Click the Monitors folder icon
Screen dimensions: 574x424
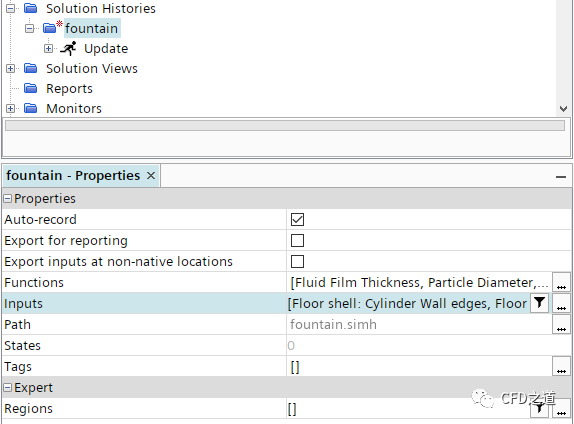click(x=30, y=108)
